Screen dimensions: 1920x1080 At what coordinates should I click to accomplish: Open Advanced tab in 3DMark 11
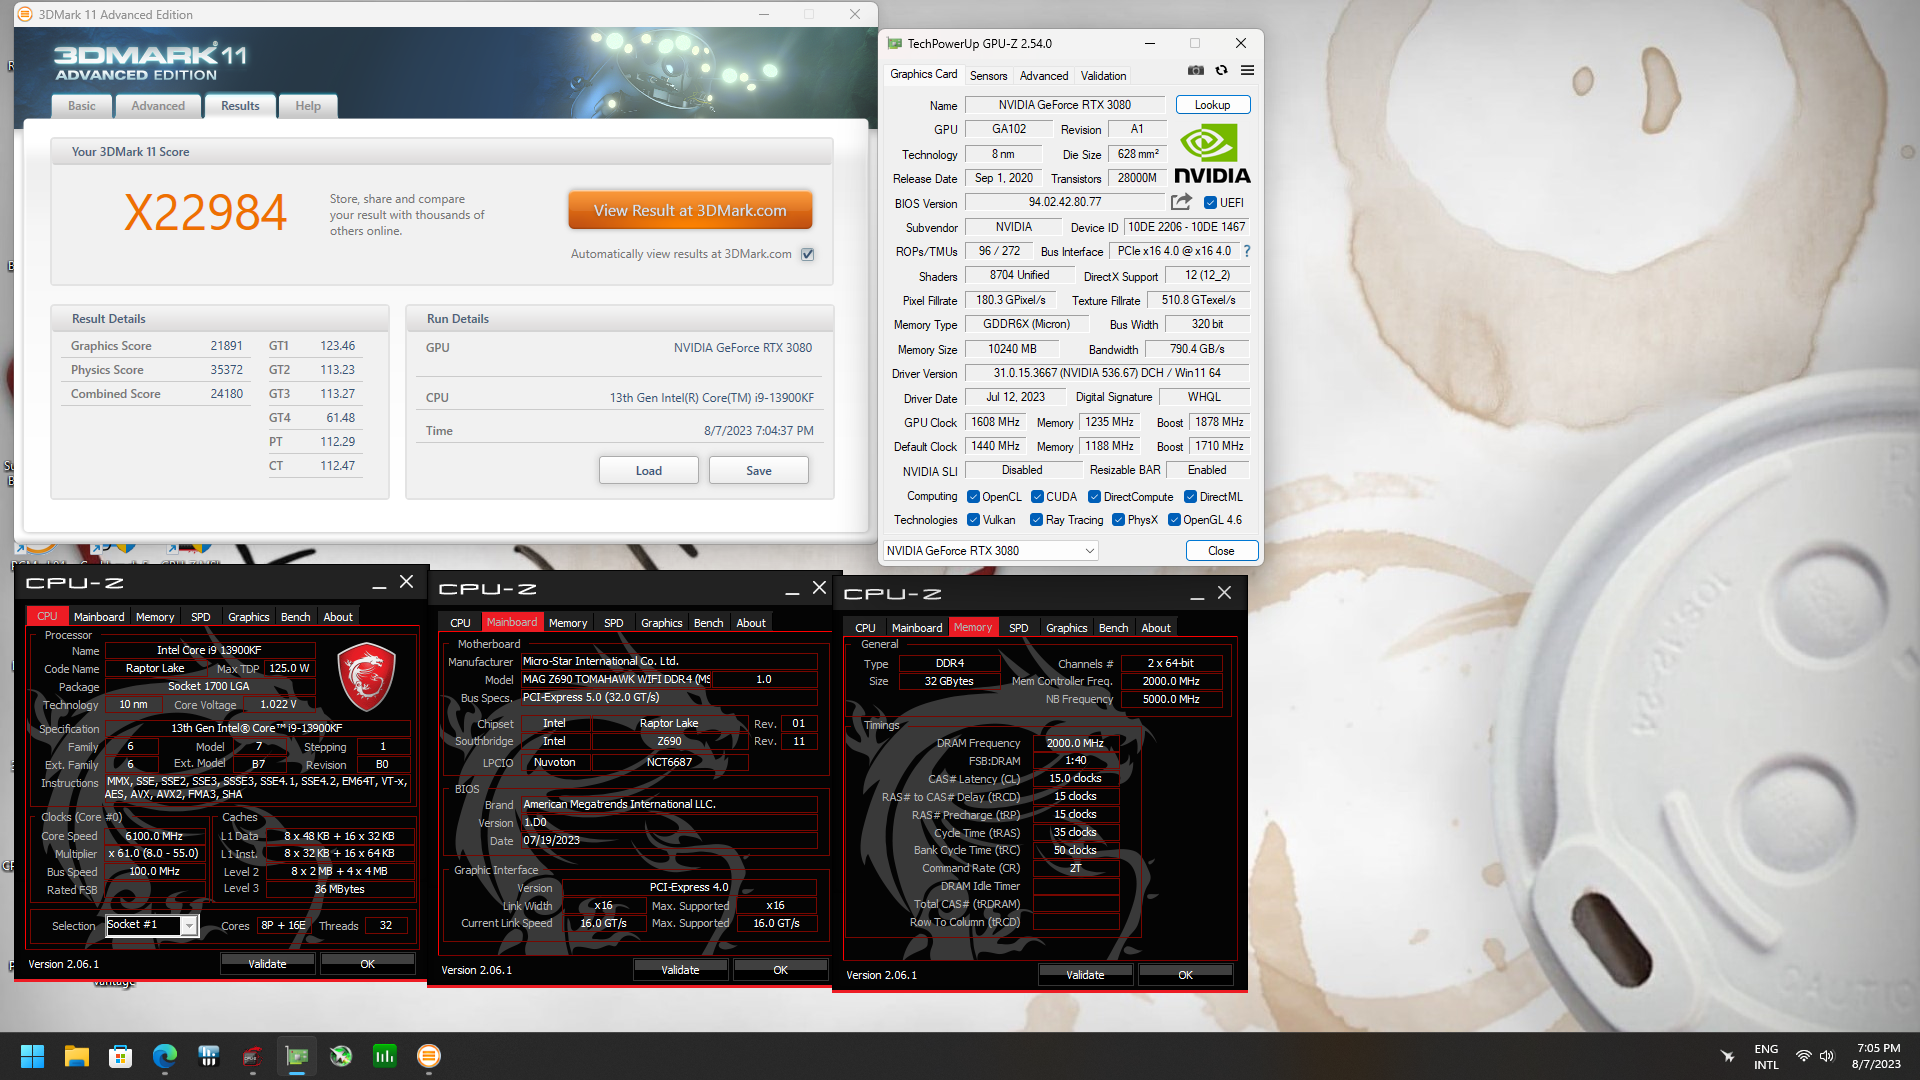158,106
